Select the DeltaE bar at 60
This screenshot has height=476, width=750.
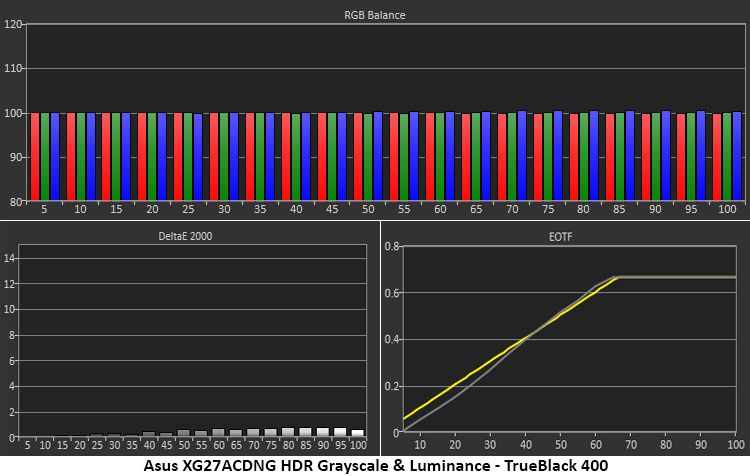coord(219,433)
